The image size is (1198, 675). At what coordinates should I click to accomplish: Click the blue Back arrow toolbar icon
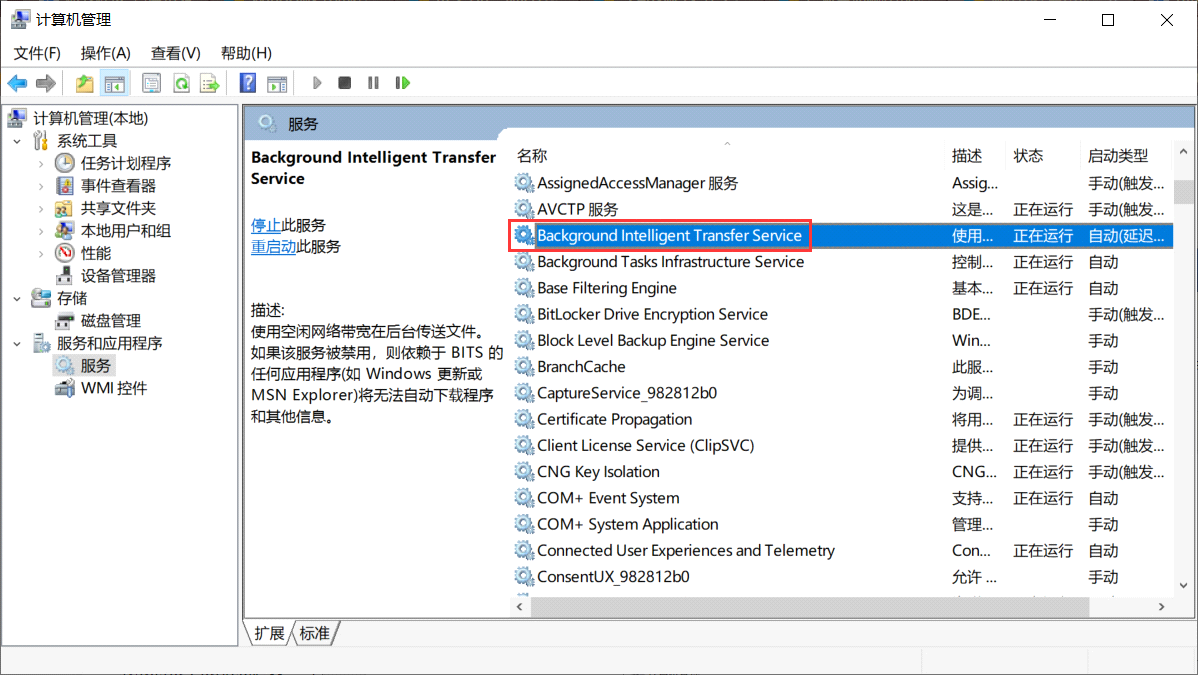[x=17, y=83]
